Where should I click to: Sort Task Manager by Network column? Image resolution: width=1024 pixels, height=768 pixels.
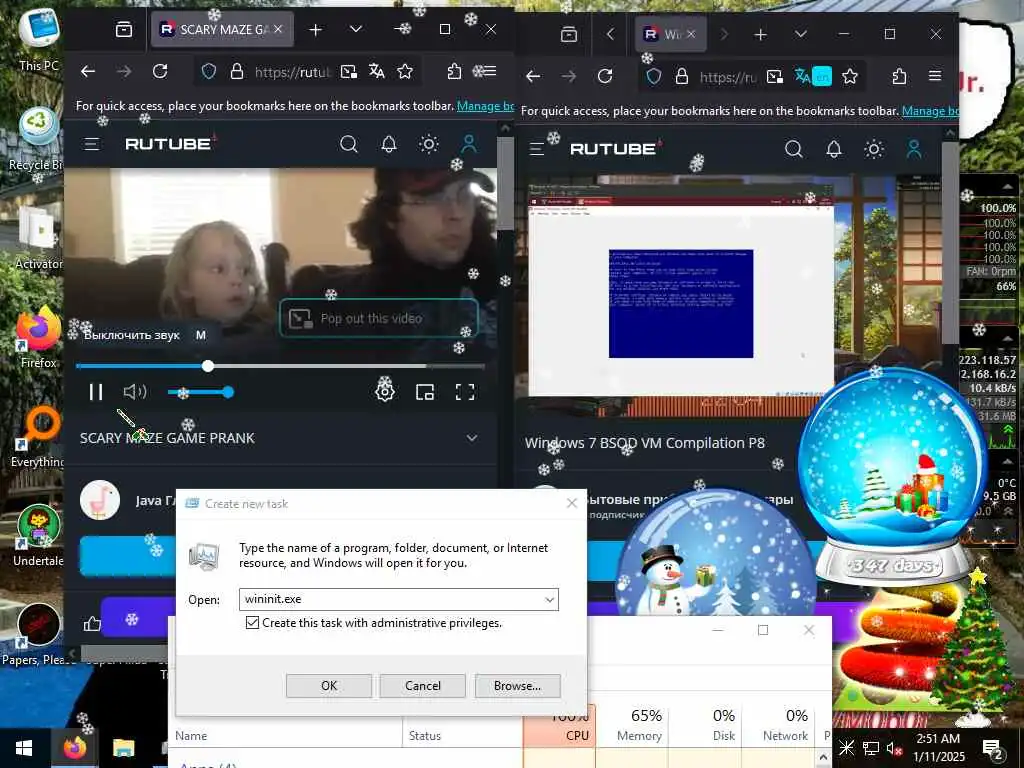pyautogui.click(x=778, y=725)
